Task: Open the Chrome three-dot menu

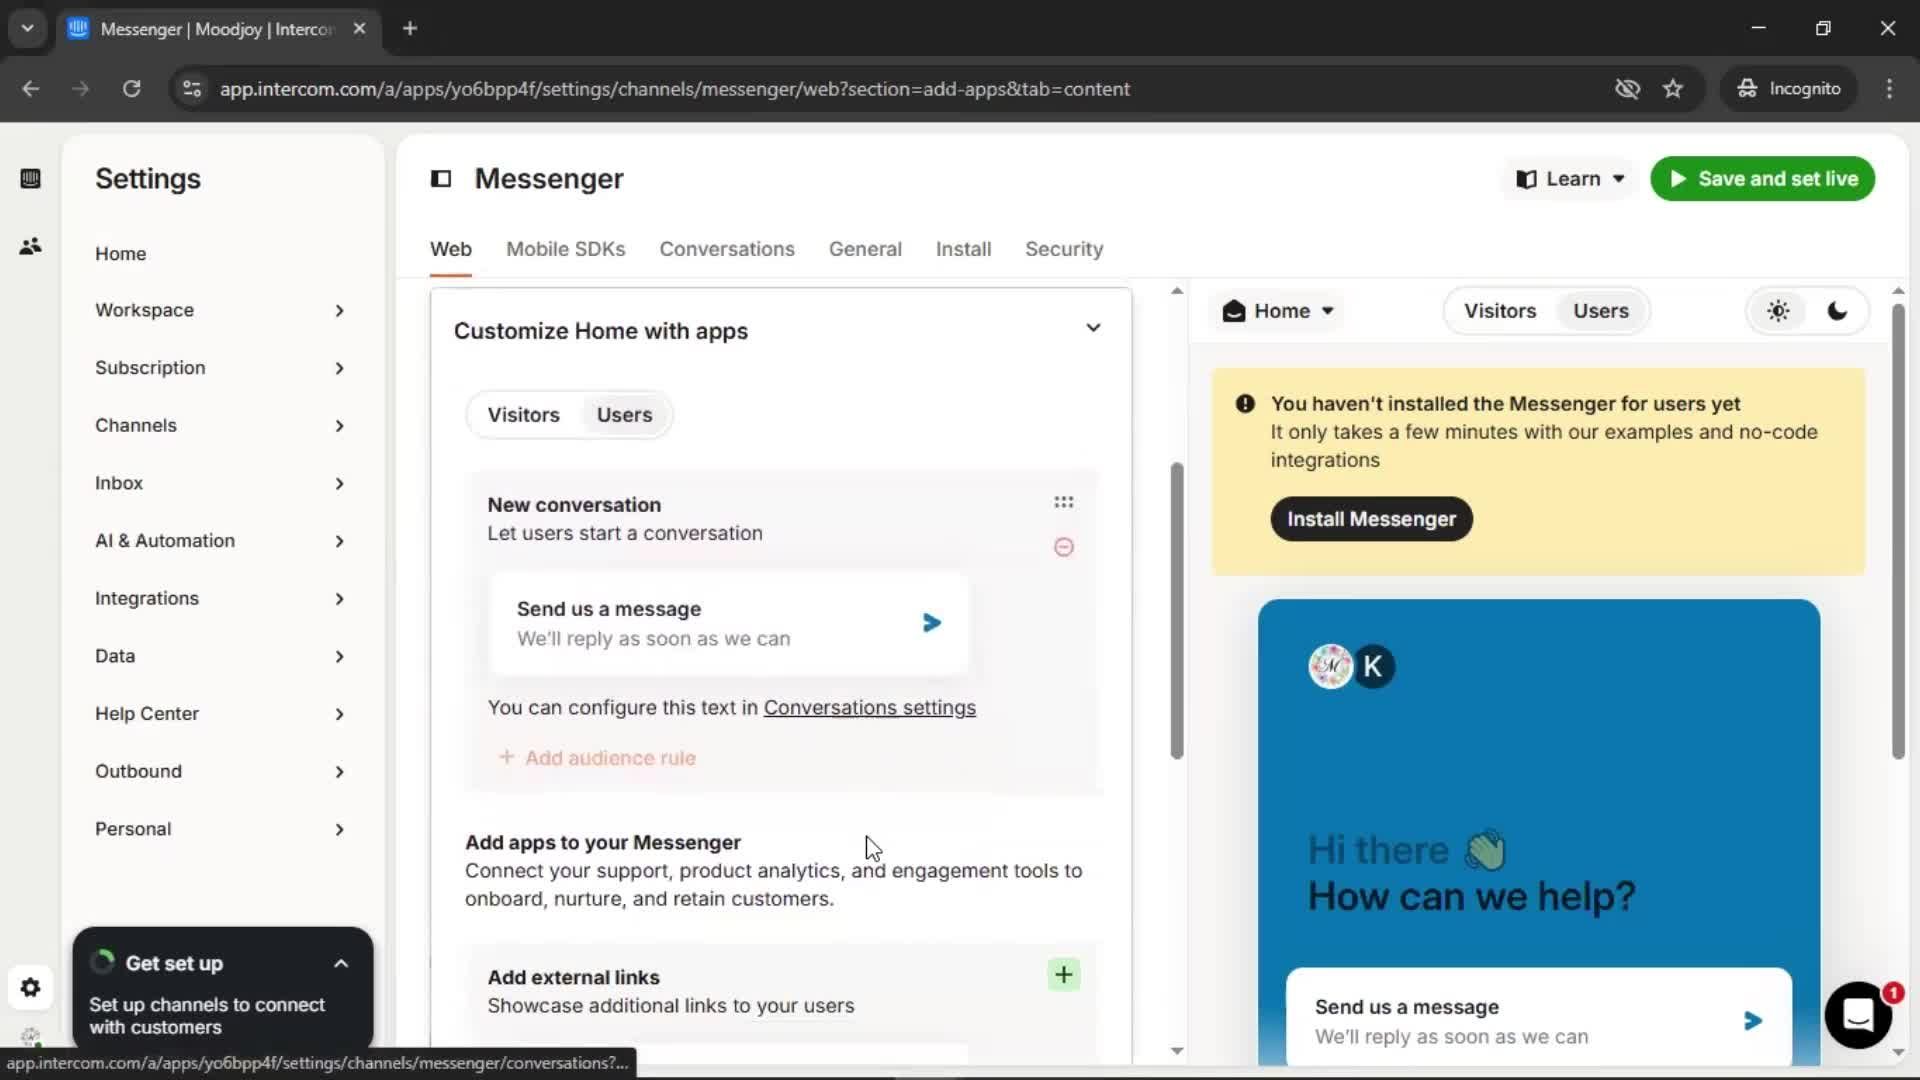Action: pyautogui.click(x=1889, y=89)
